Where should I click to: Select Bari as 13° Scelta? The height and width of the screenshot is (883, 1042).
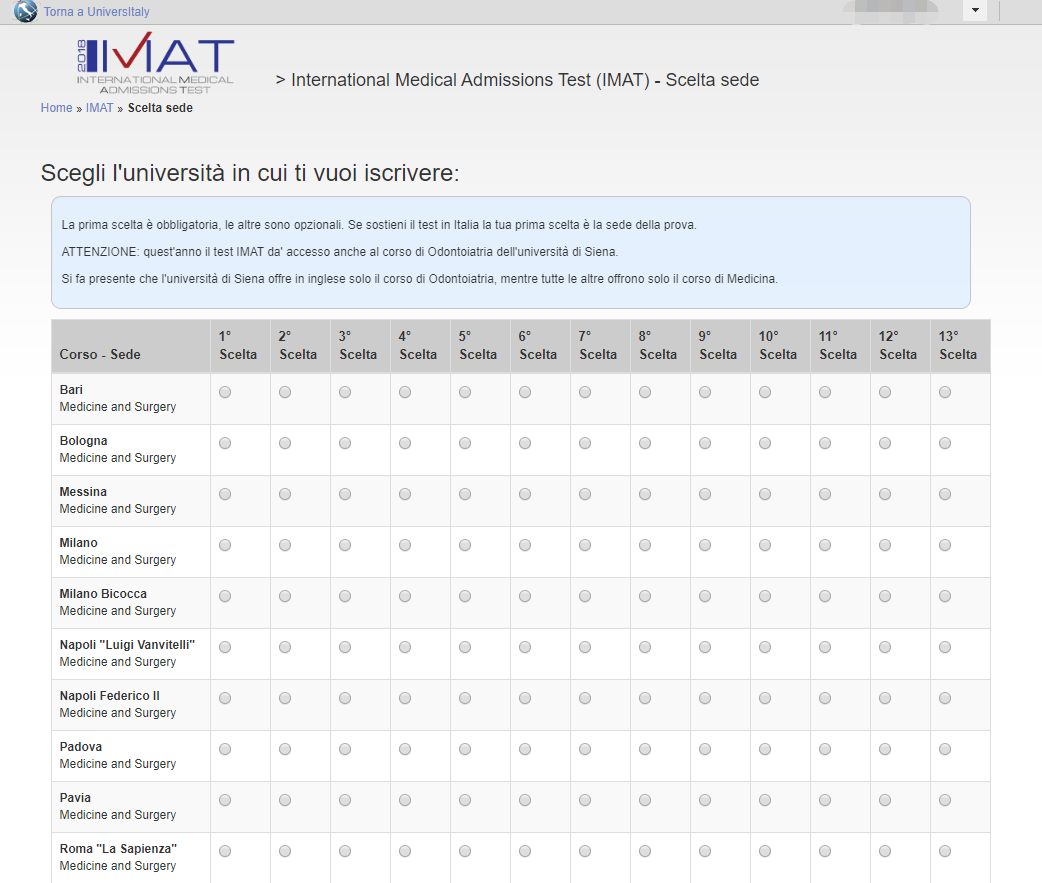pos(945,393)
